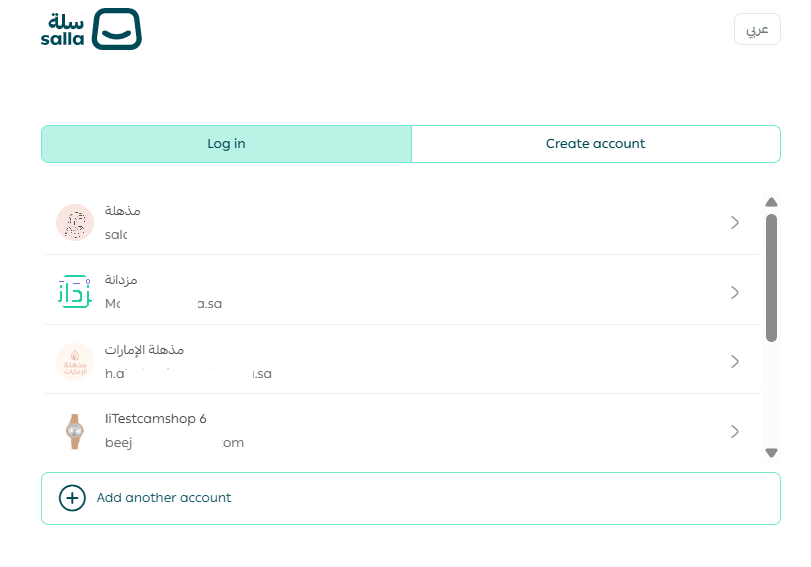The width and height of the screenshot is (811, 567).
Task: Click the scrollbar down arrow
Action: [771, 452]
